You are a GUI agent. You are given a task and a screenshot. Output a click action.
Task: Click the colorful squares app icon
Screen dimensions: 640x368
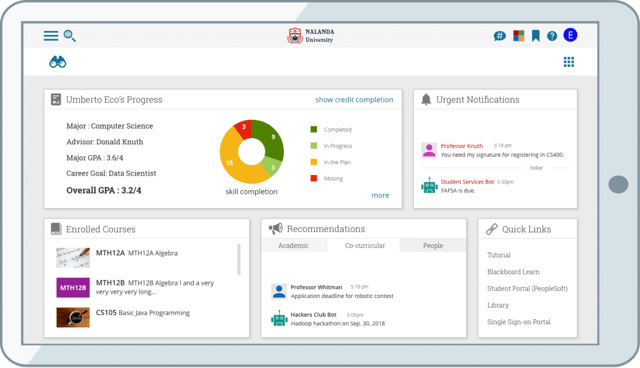pyautogui.click(x=519, y=35)
